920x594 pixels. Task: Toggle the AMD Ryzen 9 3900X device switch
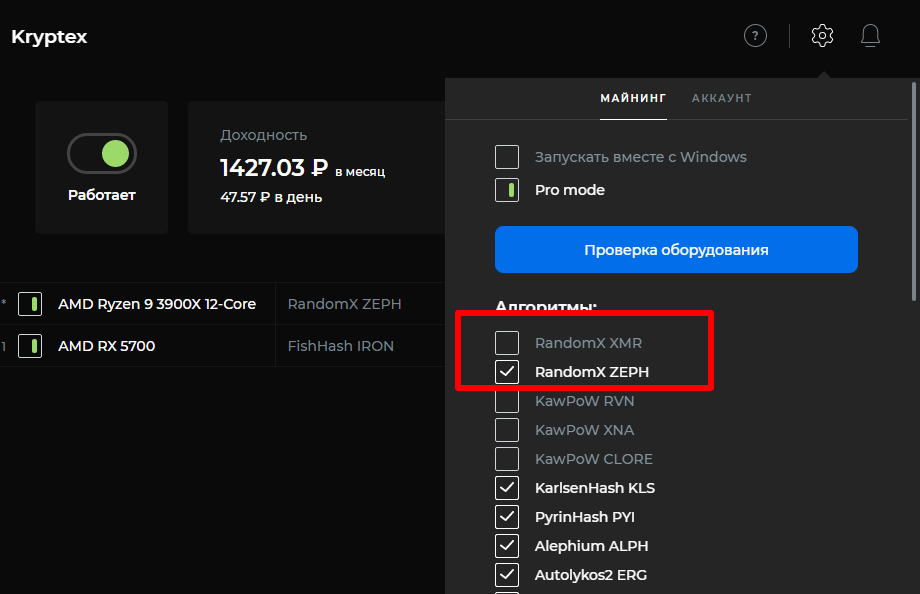pos(30,304)
